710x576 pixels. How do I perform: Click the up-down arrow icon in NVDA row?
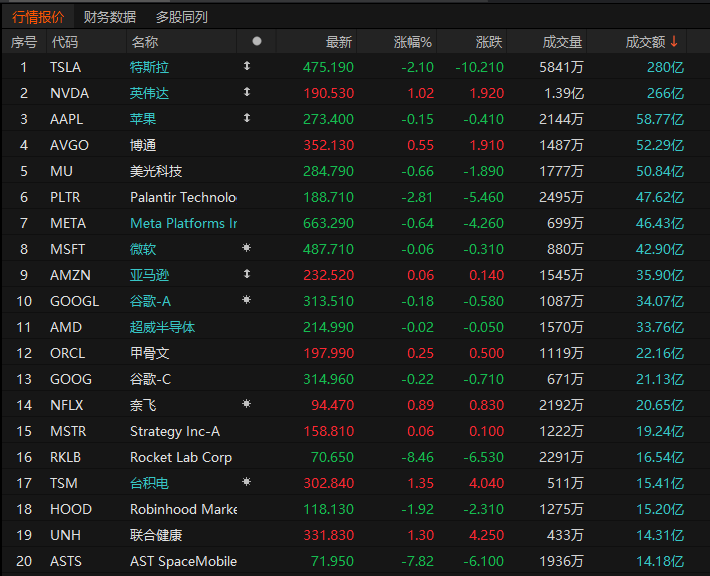pos(247,92)
